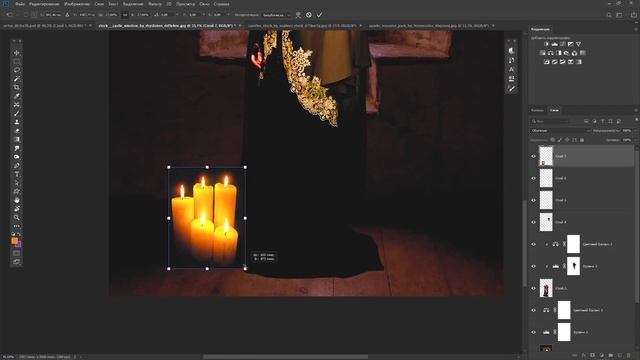Open the Изображение menu
This screenshot has height=360, width=640.
pos(77,4)
